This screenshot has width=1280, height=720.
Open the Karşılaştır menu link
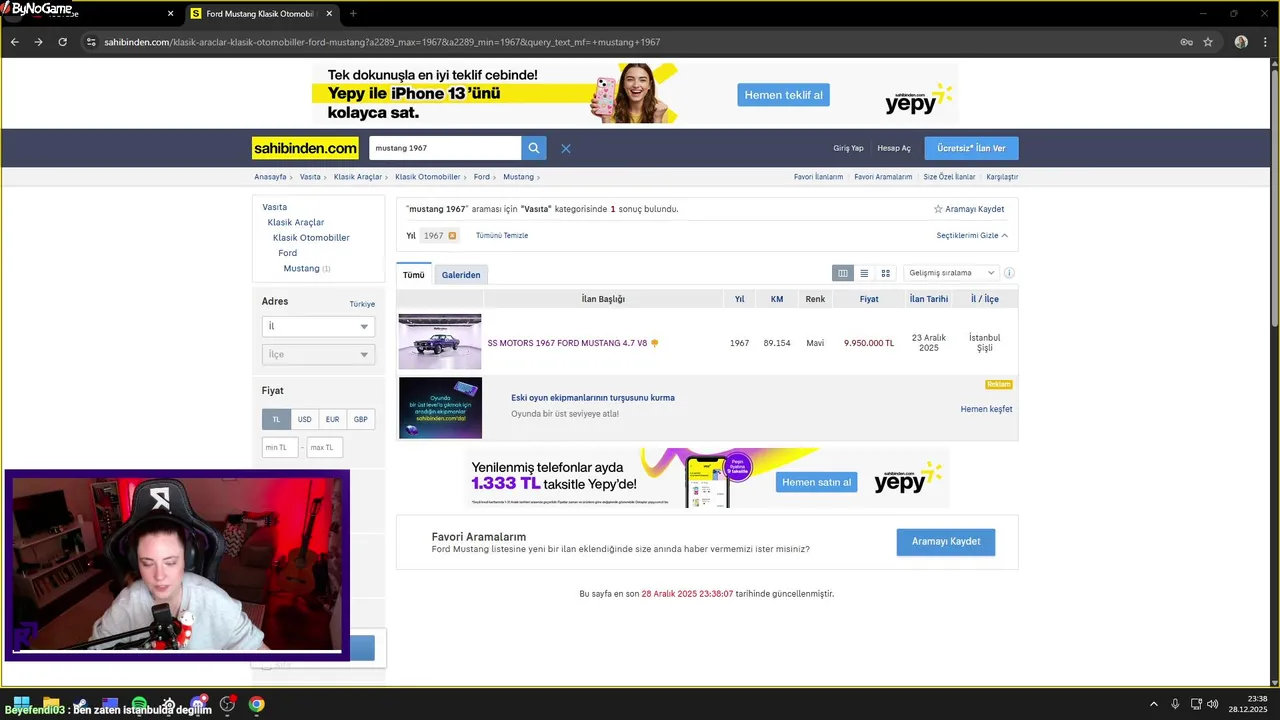[1002, 177]
